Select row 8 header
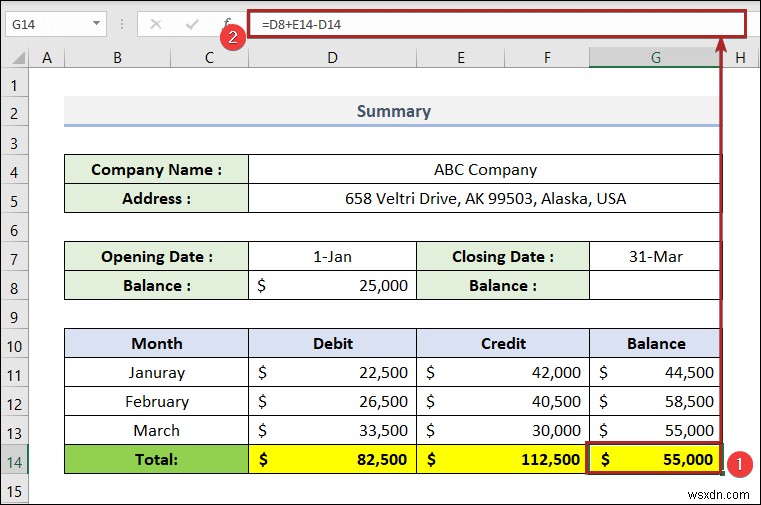Viewport: 761px width, 505px height. click(x=14, y=286)
